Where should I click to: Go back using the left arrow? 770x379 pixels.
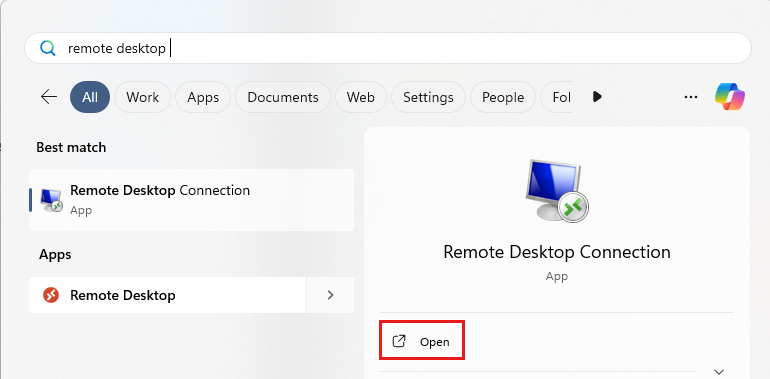[49, 97]
